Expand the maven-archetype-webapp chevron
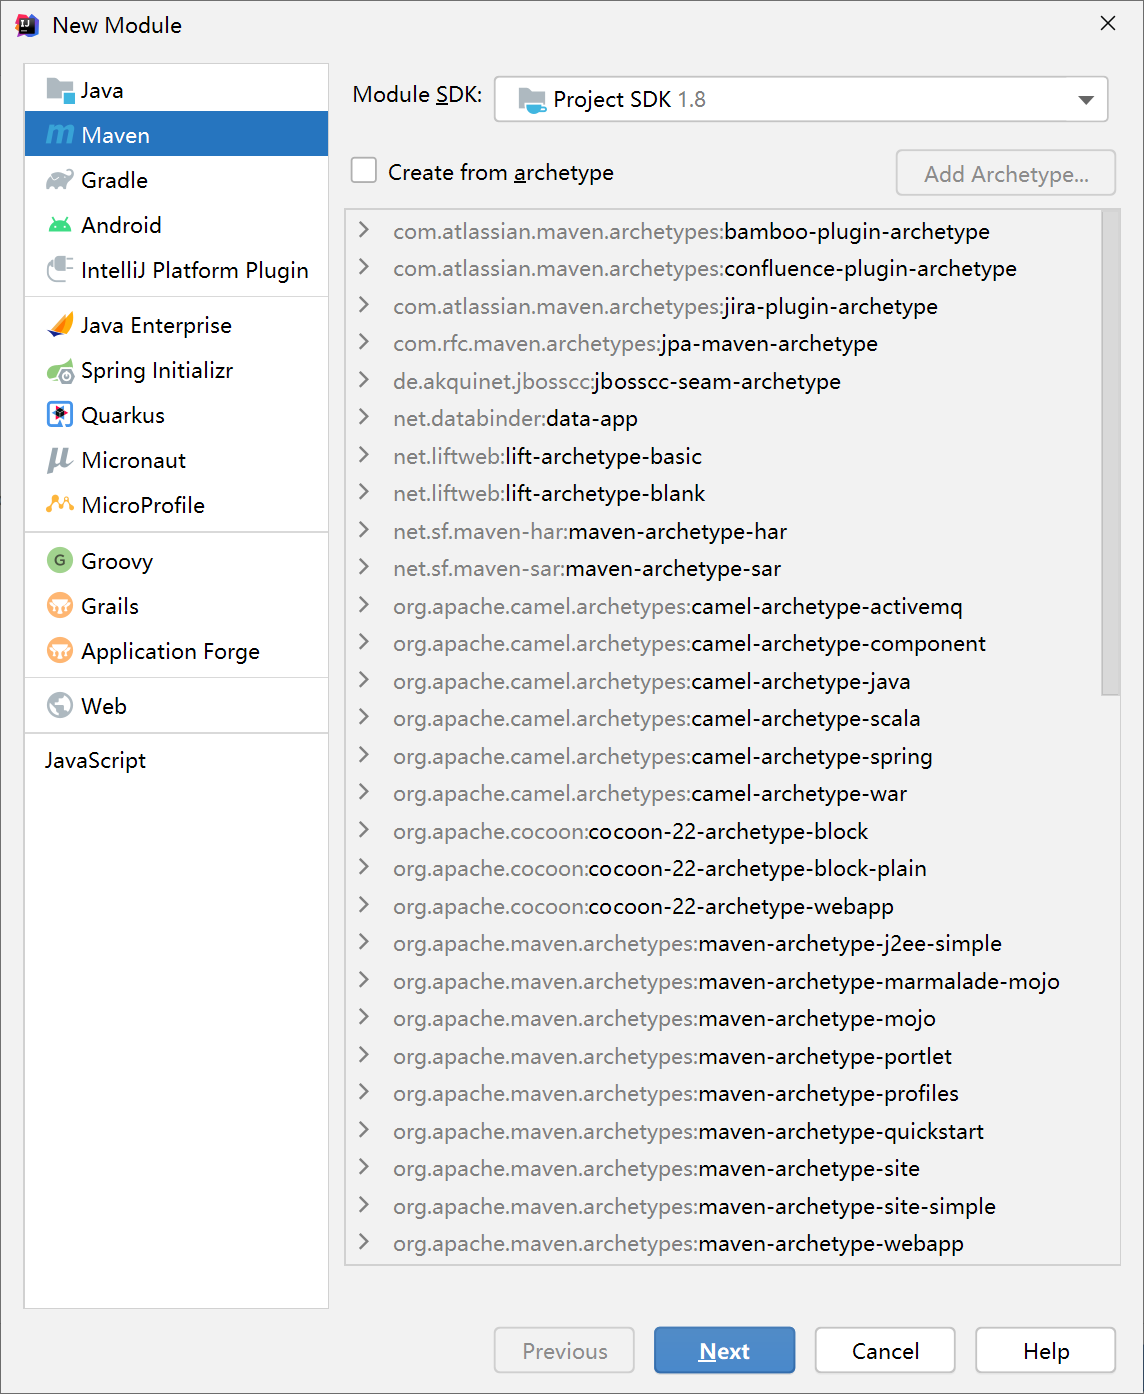The height and width of the screenshot is (1394, 1144). (364, 1242)
